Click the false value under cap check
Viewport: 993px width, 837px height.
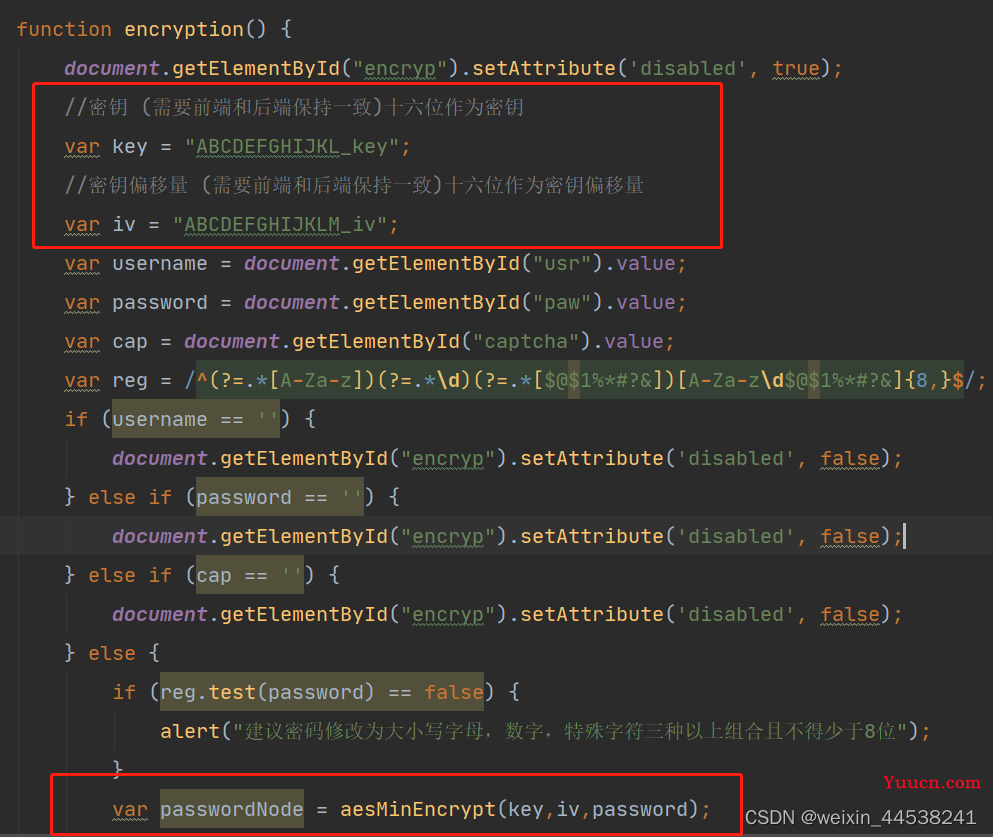point(851,614)
